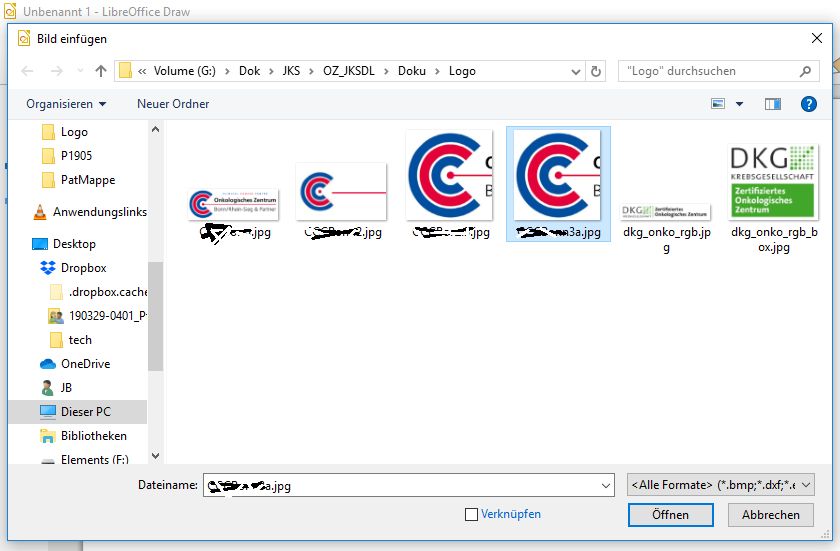Open OneDrive in the sidebar
840x551 pixels.
point(75,364)
